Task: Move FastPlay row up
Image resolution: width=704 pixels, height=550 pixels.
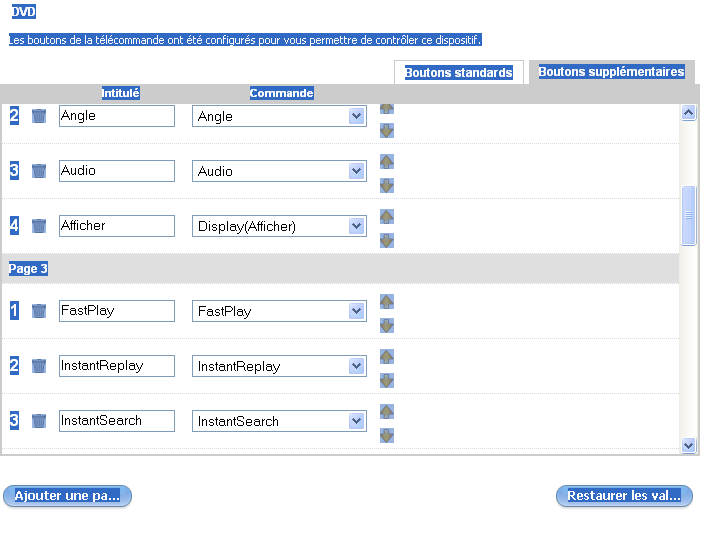Action: (x=387, y=302)
